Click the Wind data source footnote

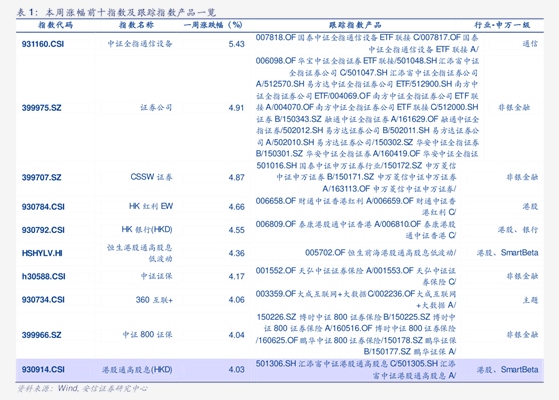click(x=82, y=388)
